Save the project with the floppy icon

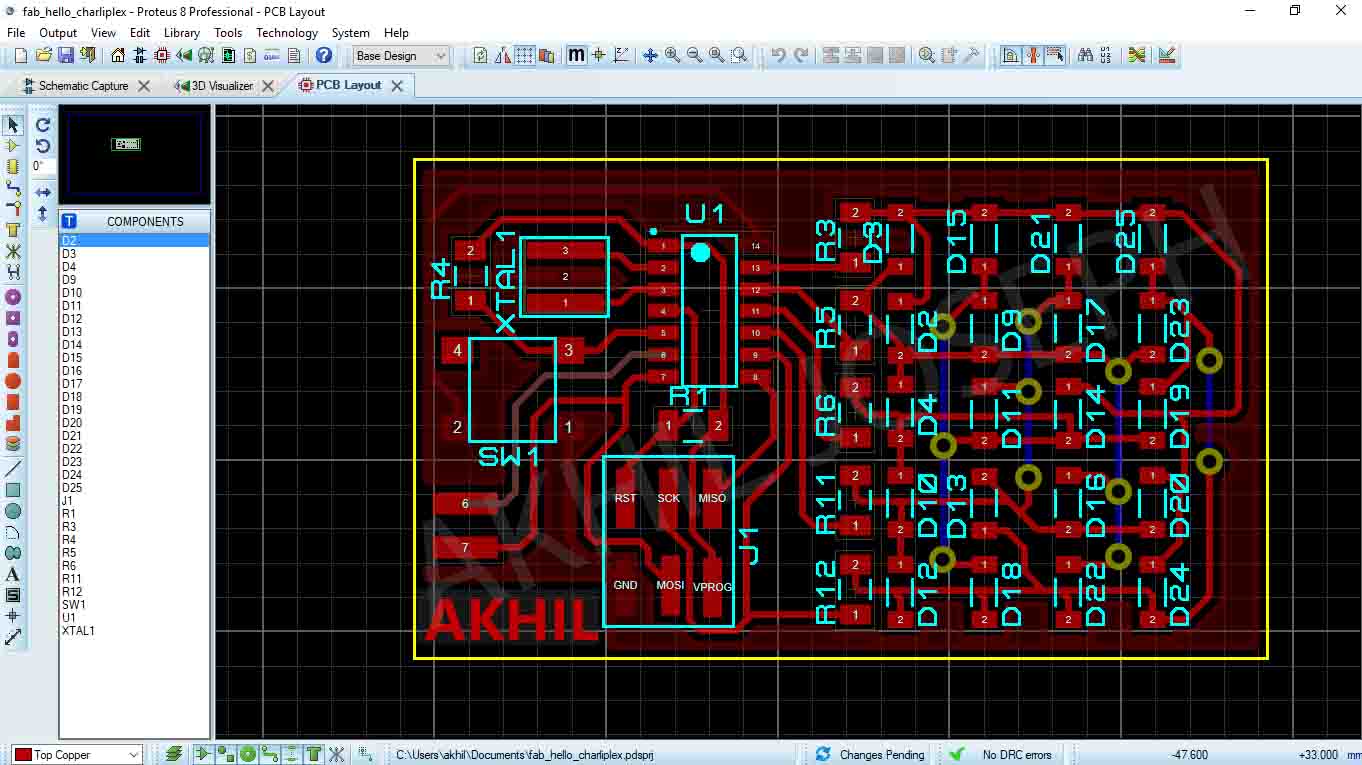click(66, 56)
